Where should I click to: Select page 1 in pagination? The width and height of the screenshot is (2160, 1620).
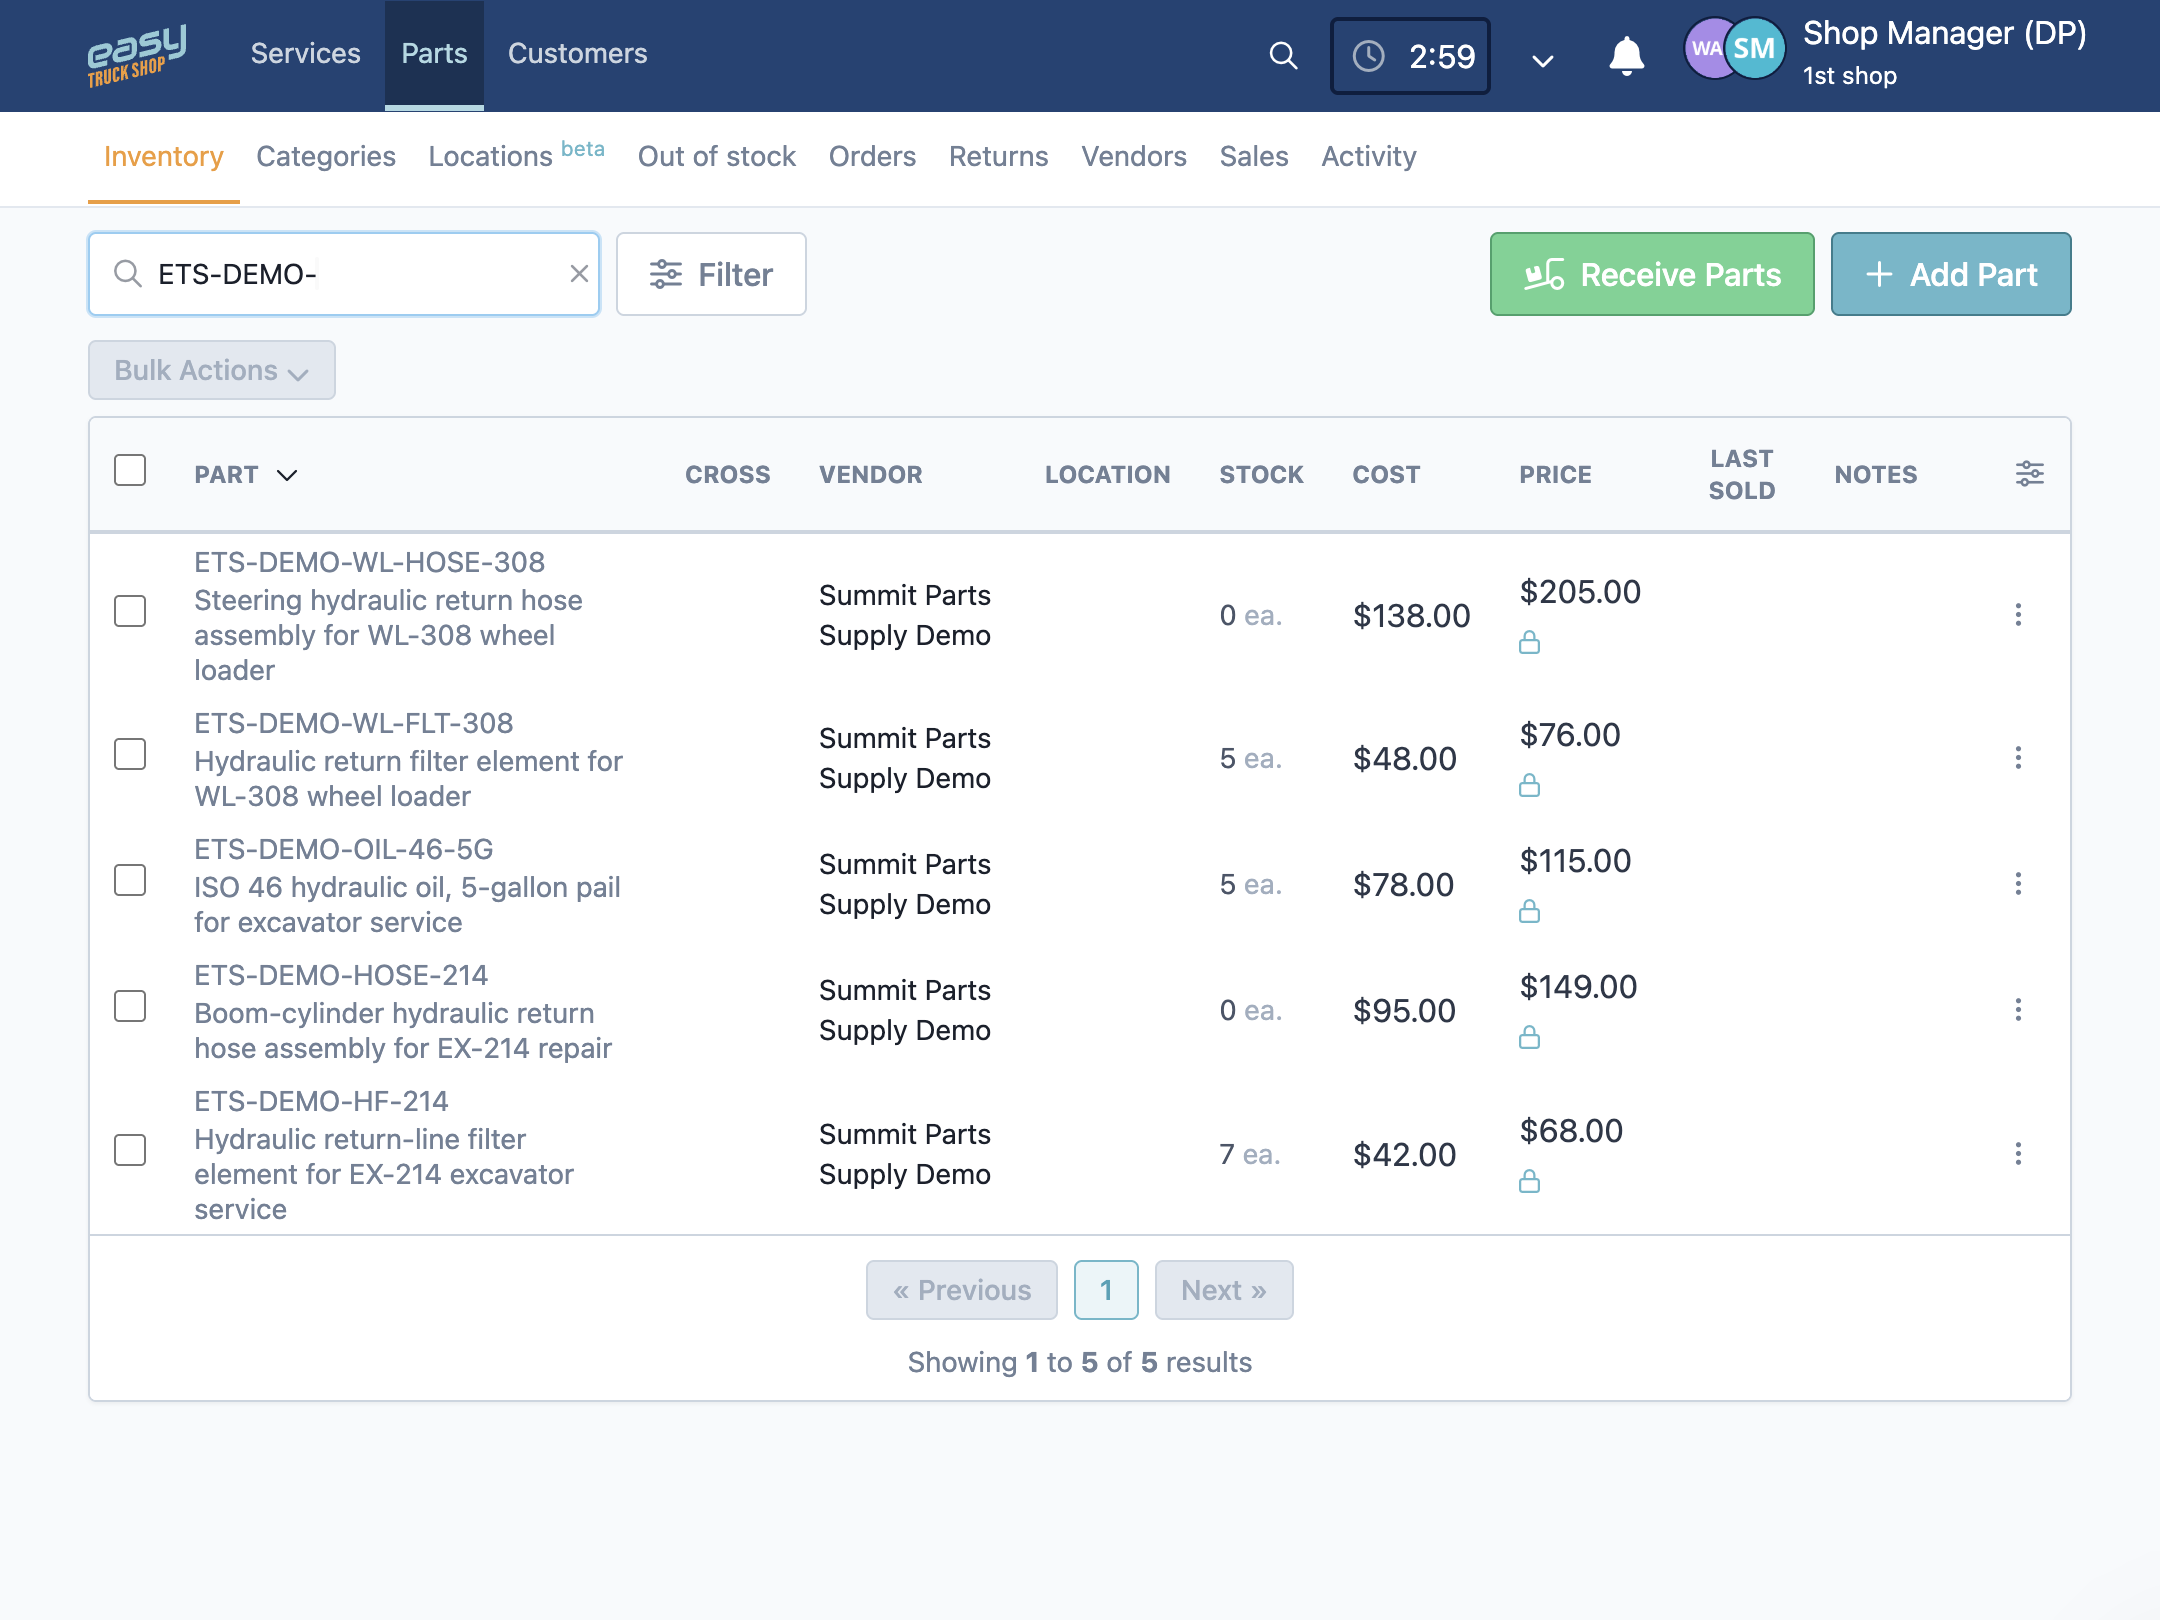[x=1106, y=1290]
